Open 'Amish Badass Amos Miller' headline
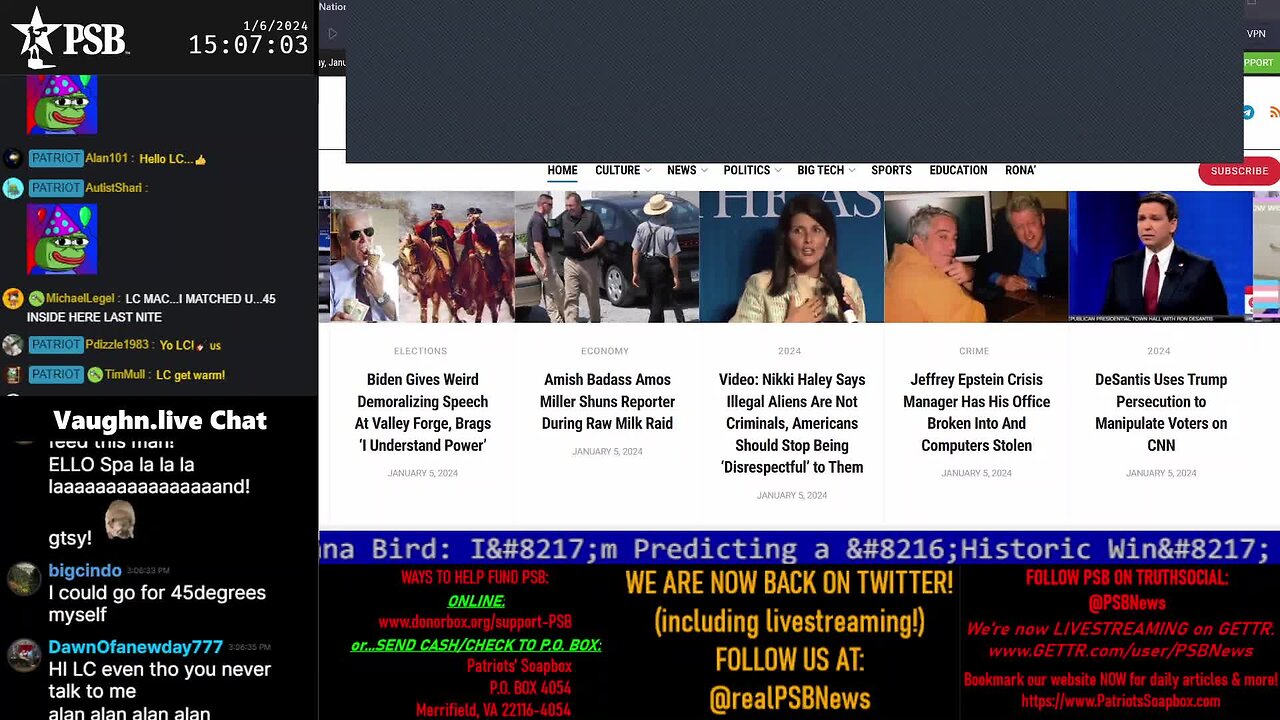Screen dimensions: 1280x720 click(x=607, y=401)
